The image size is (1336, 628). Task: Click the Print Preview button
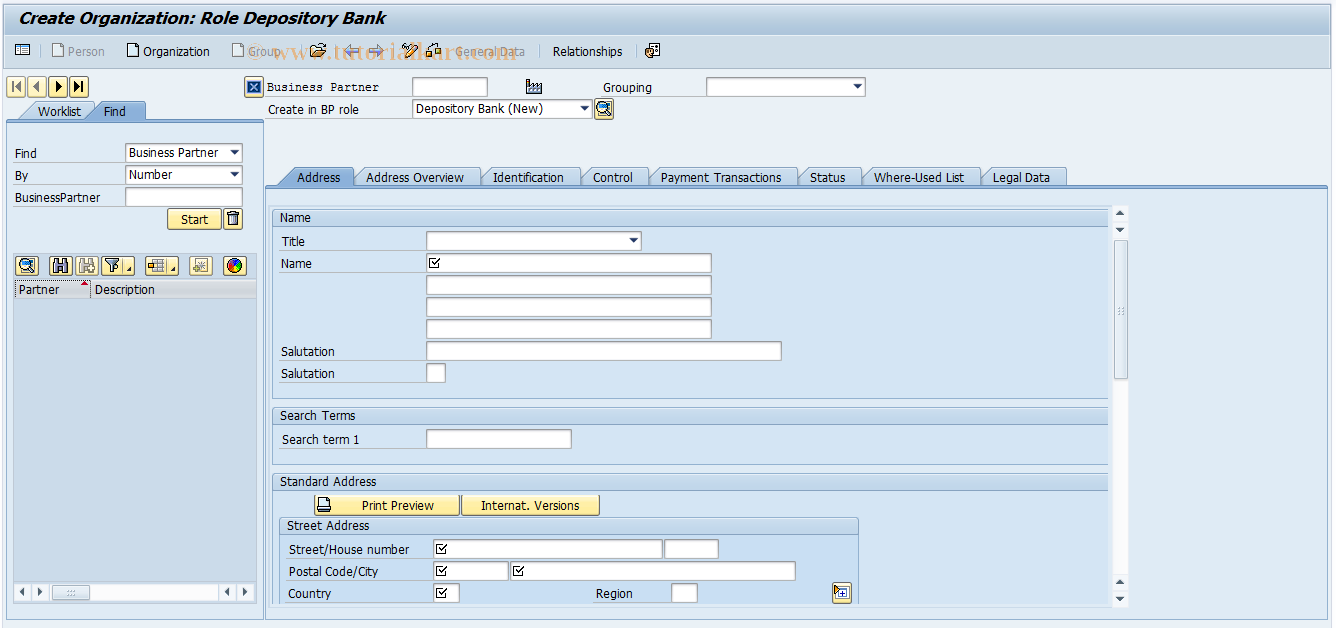(x=387, y=505)
